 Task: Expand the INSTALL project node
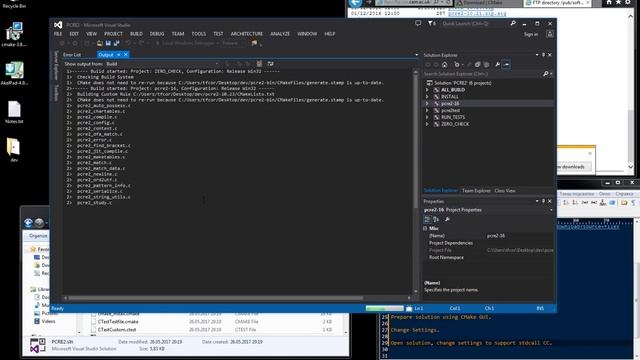[x=427, y=97]
